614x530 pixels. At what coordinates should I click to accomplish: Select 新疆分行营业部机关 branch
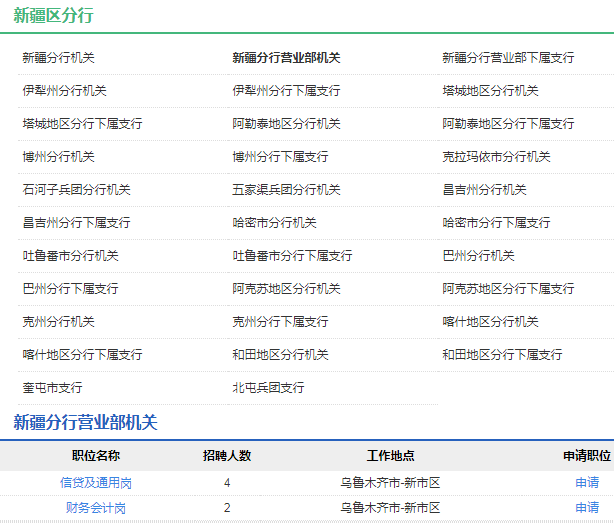click(286, 58)
